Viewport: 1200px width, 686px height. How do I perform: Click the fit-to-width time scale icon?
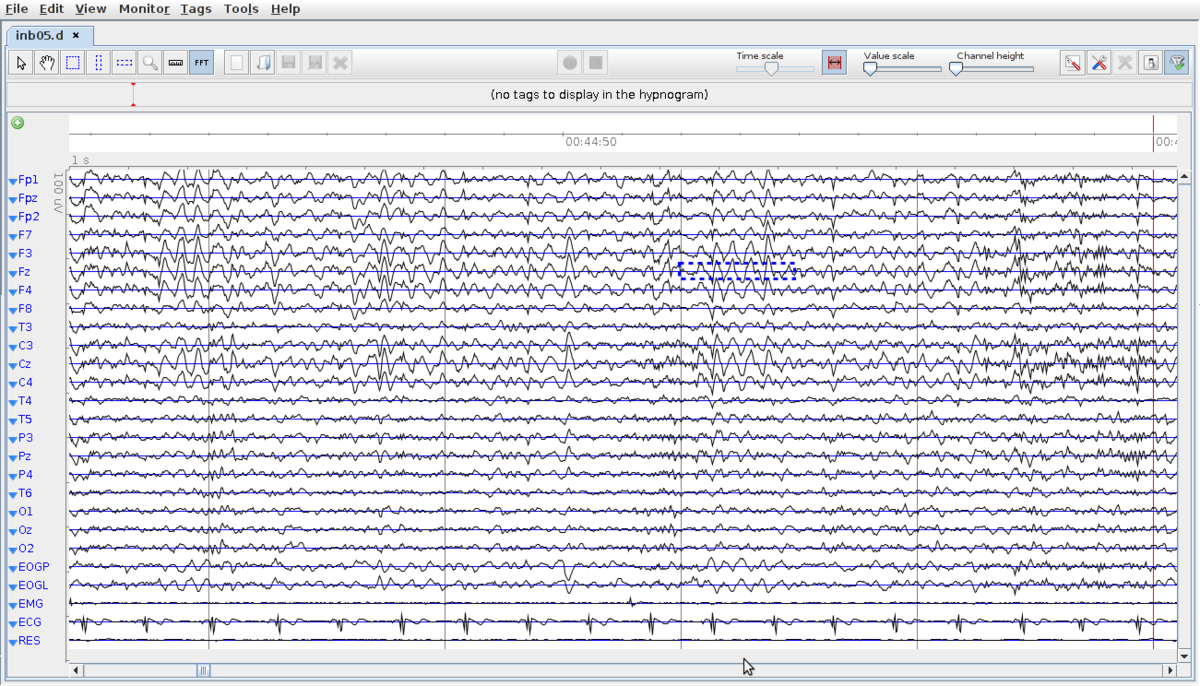834,61
